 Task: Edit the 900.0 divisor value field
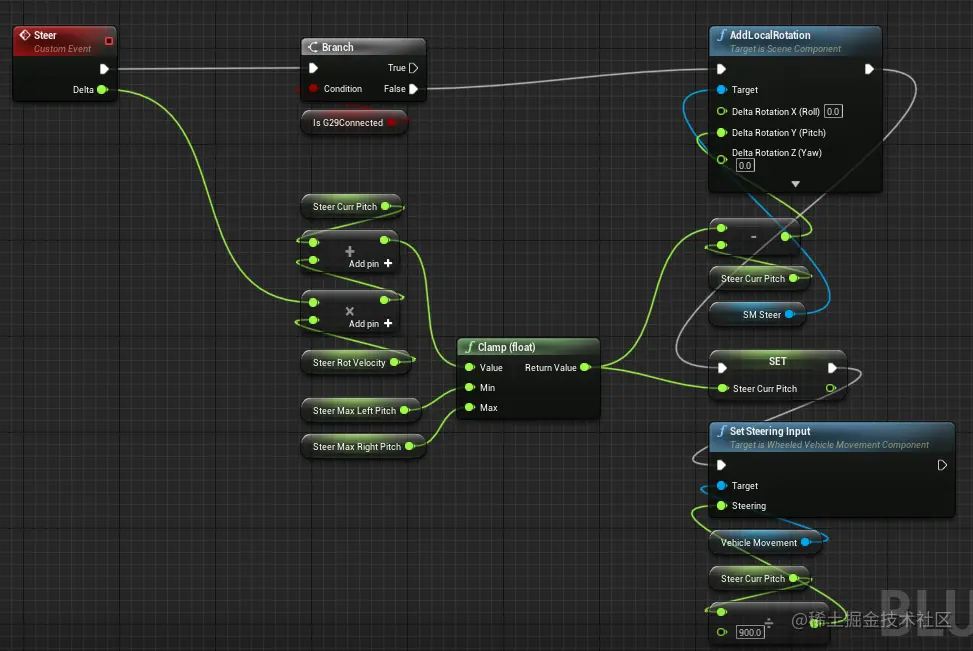coord(750,632)
